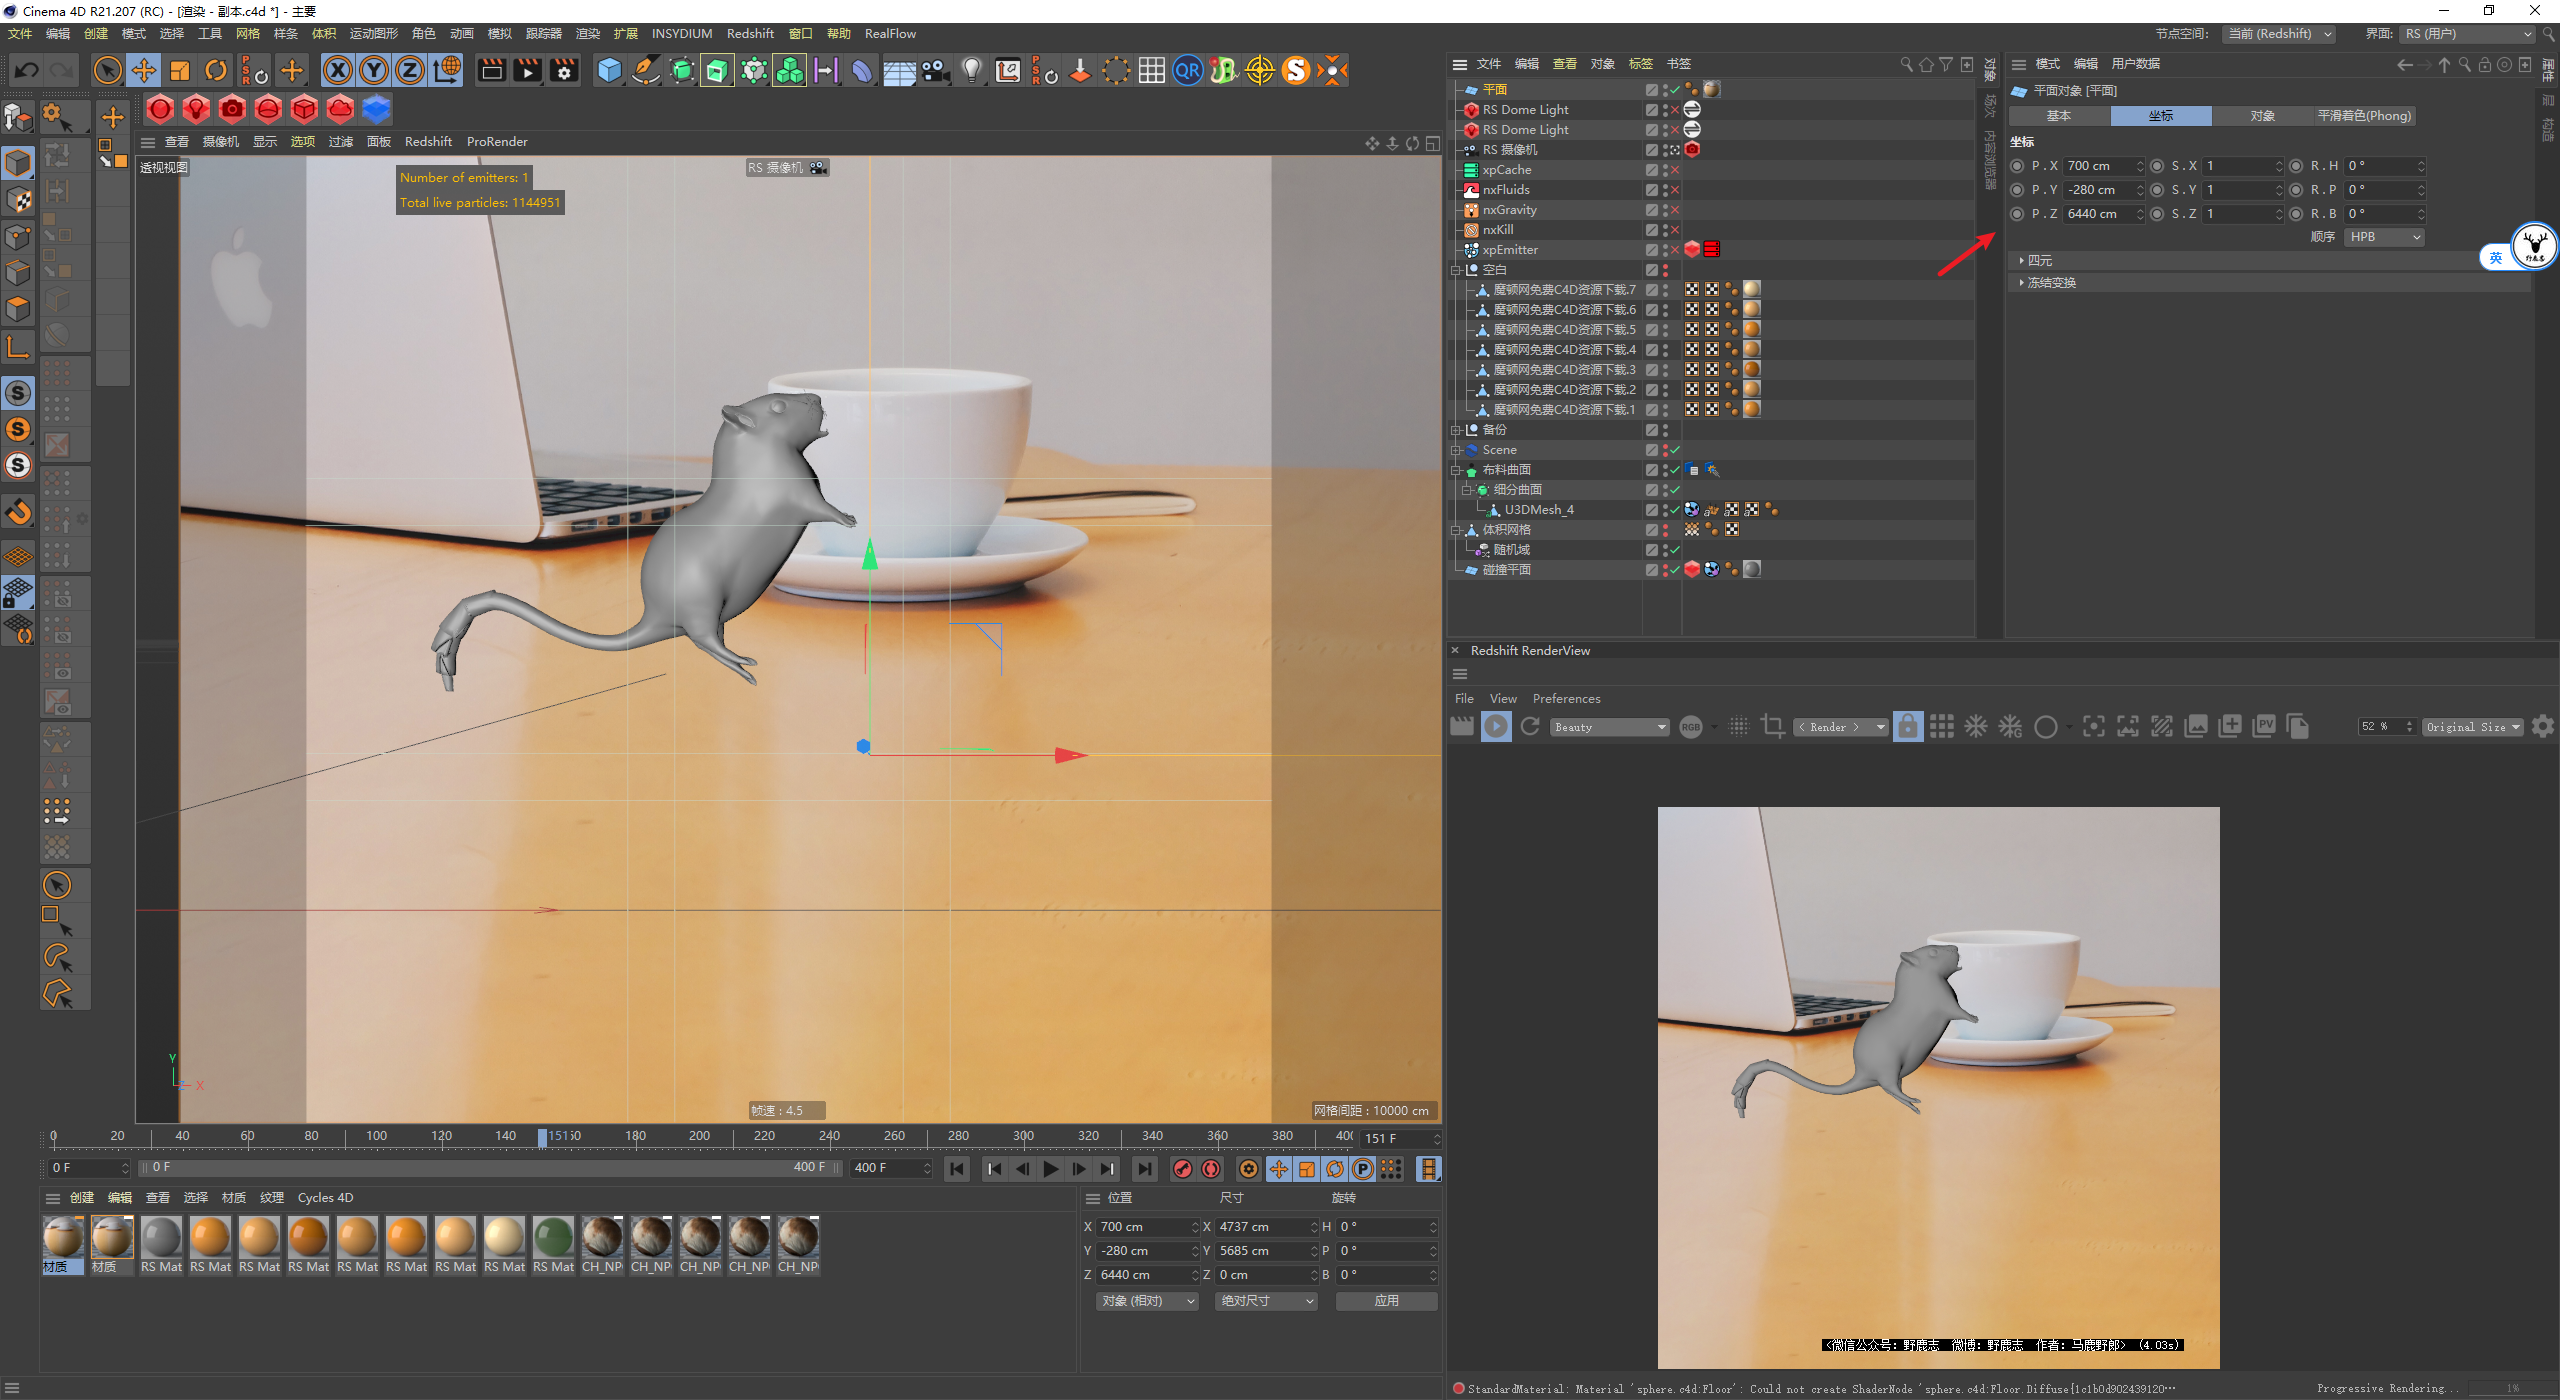Open the HPB rotation order dropdown
The height and width of the screenshot is (1400, 2560).
pos(2385,237)
